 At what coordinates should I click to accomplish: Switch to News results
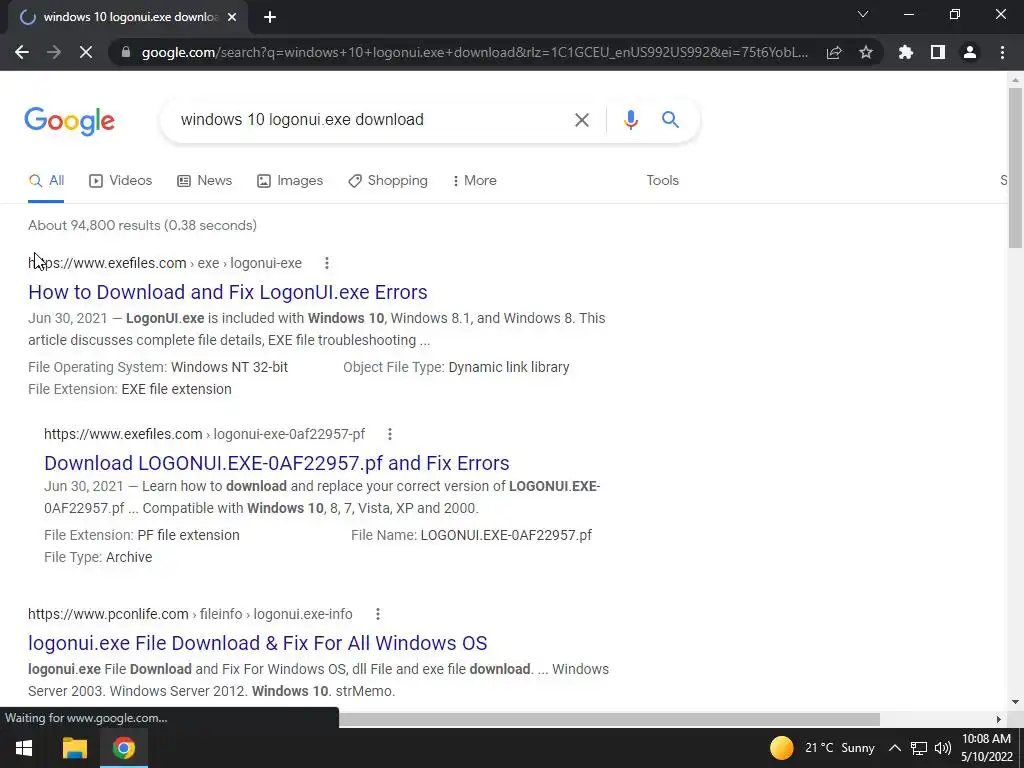pyautogui.click(x=204, y=181)
